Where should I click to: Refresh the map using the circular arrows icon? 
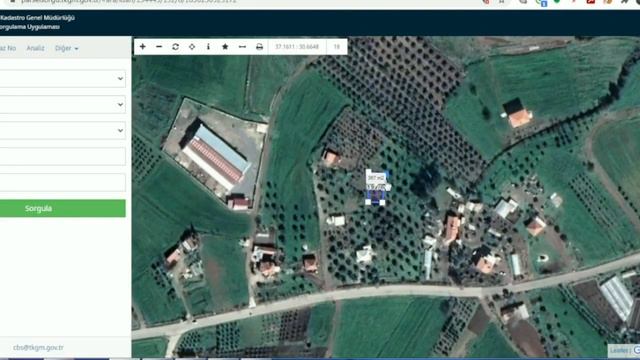coord(176,47)
